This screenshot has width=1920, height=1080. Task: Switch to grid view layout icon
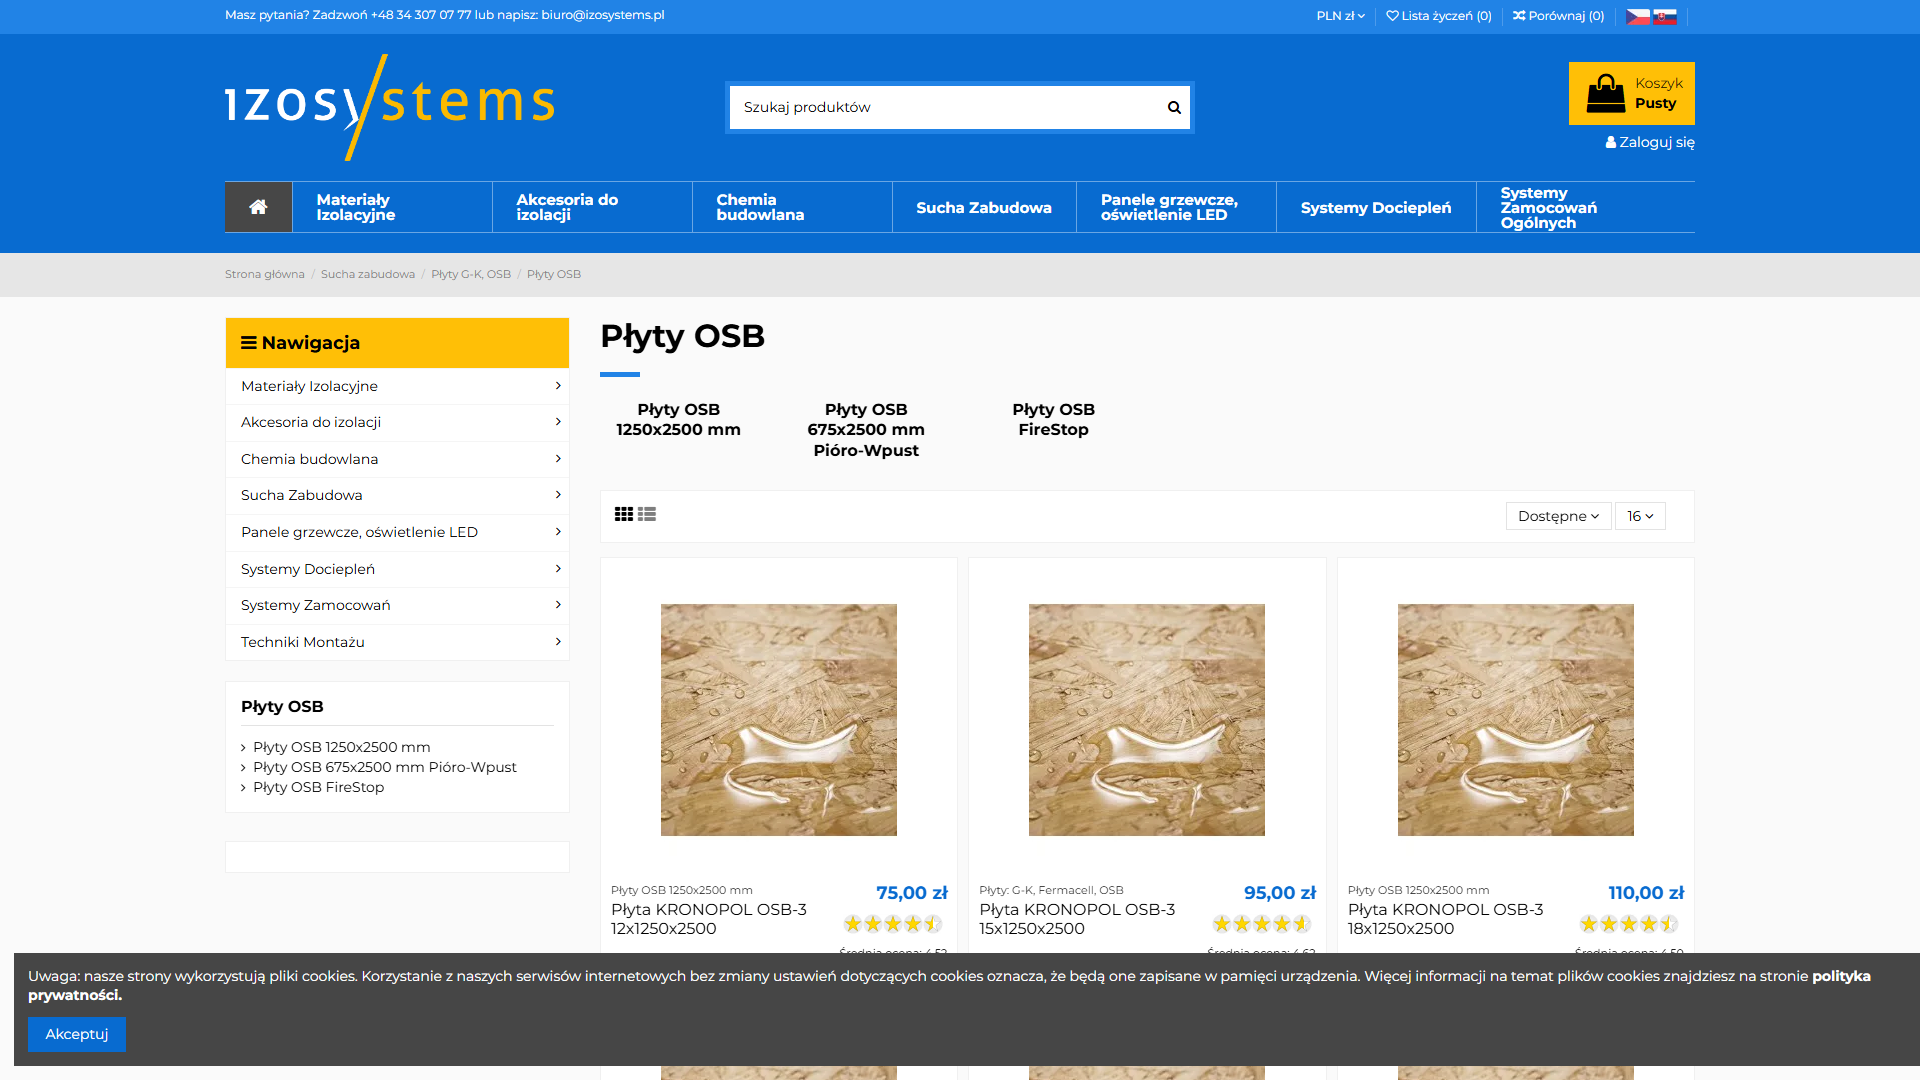tap(623, 514)
